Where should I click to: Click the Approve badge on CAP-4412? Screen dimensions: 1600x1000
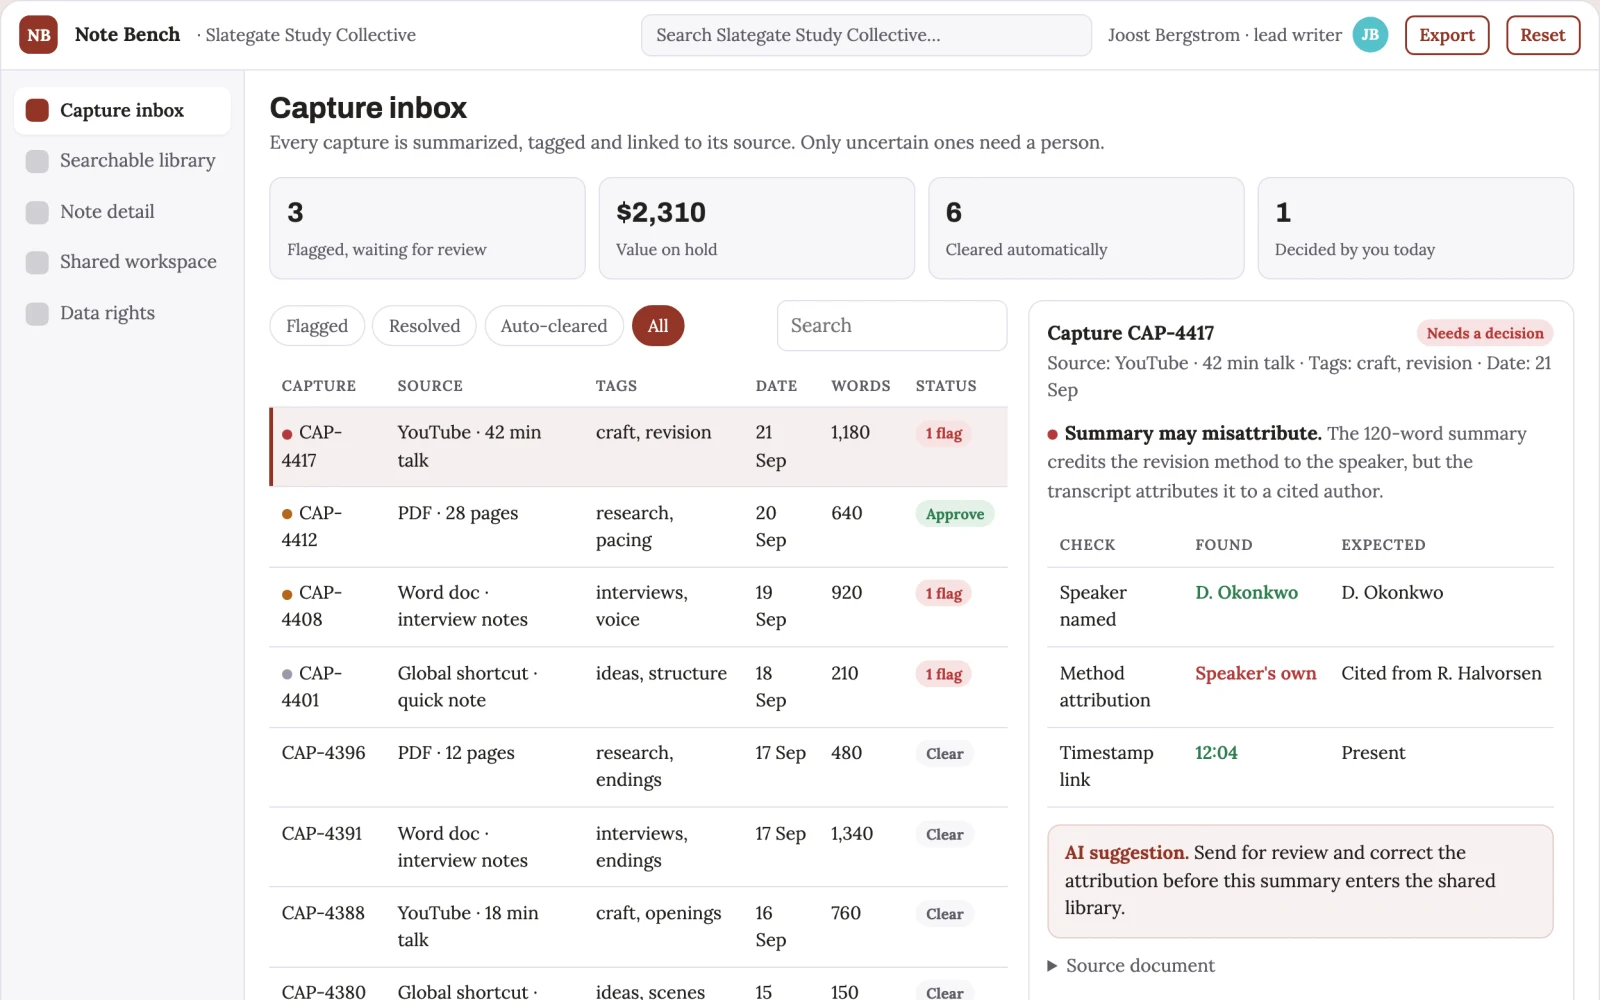coord(955,514)
